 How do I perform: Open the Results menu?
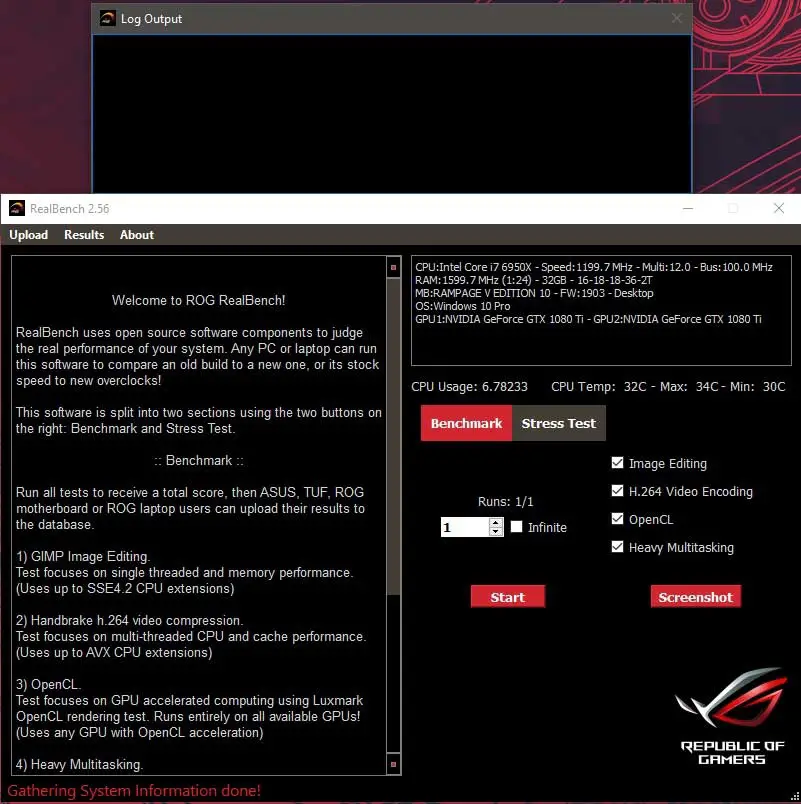(84, 235)
